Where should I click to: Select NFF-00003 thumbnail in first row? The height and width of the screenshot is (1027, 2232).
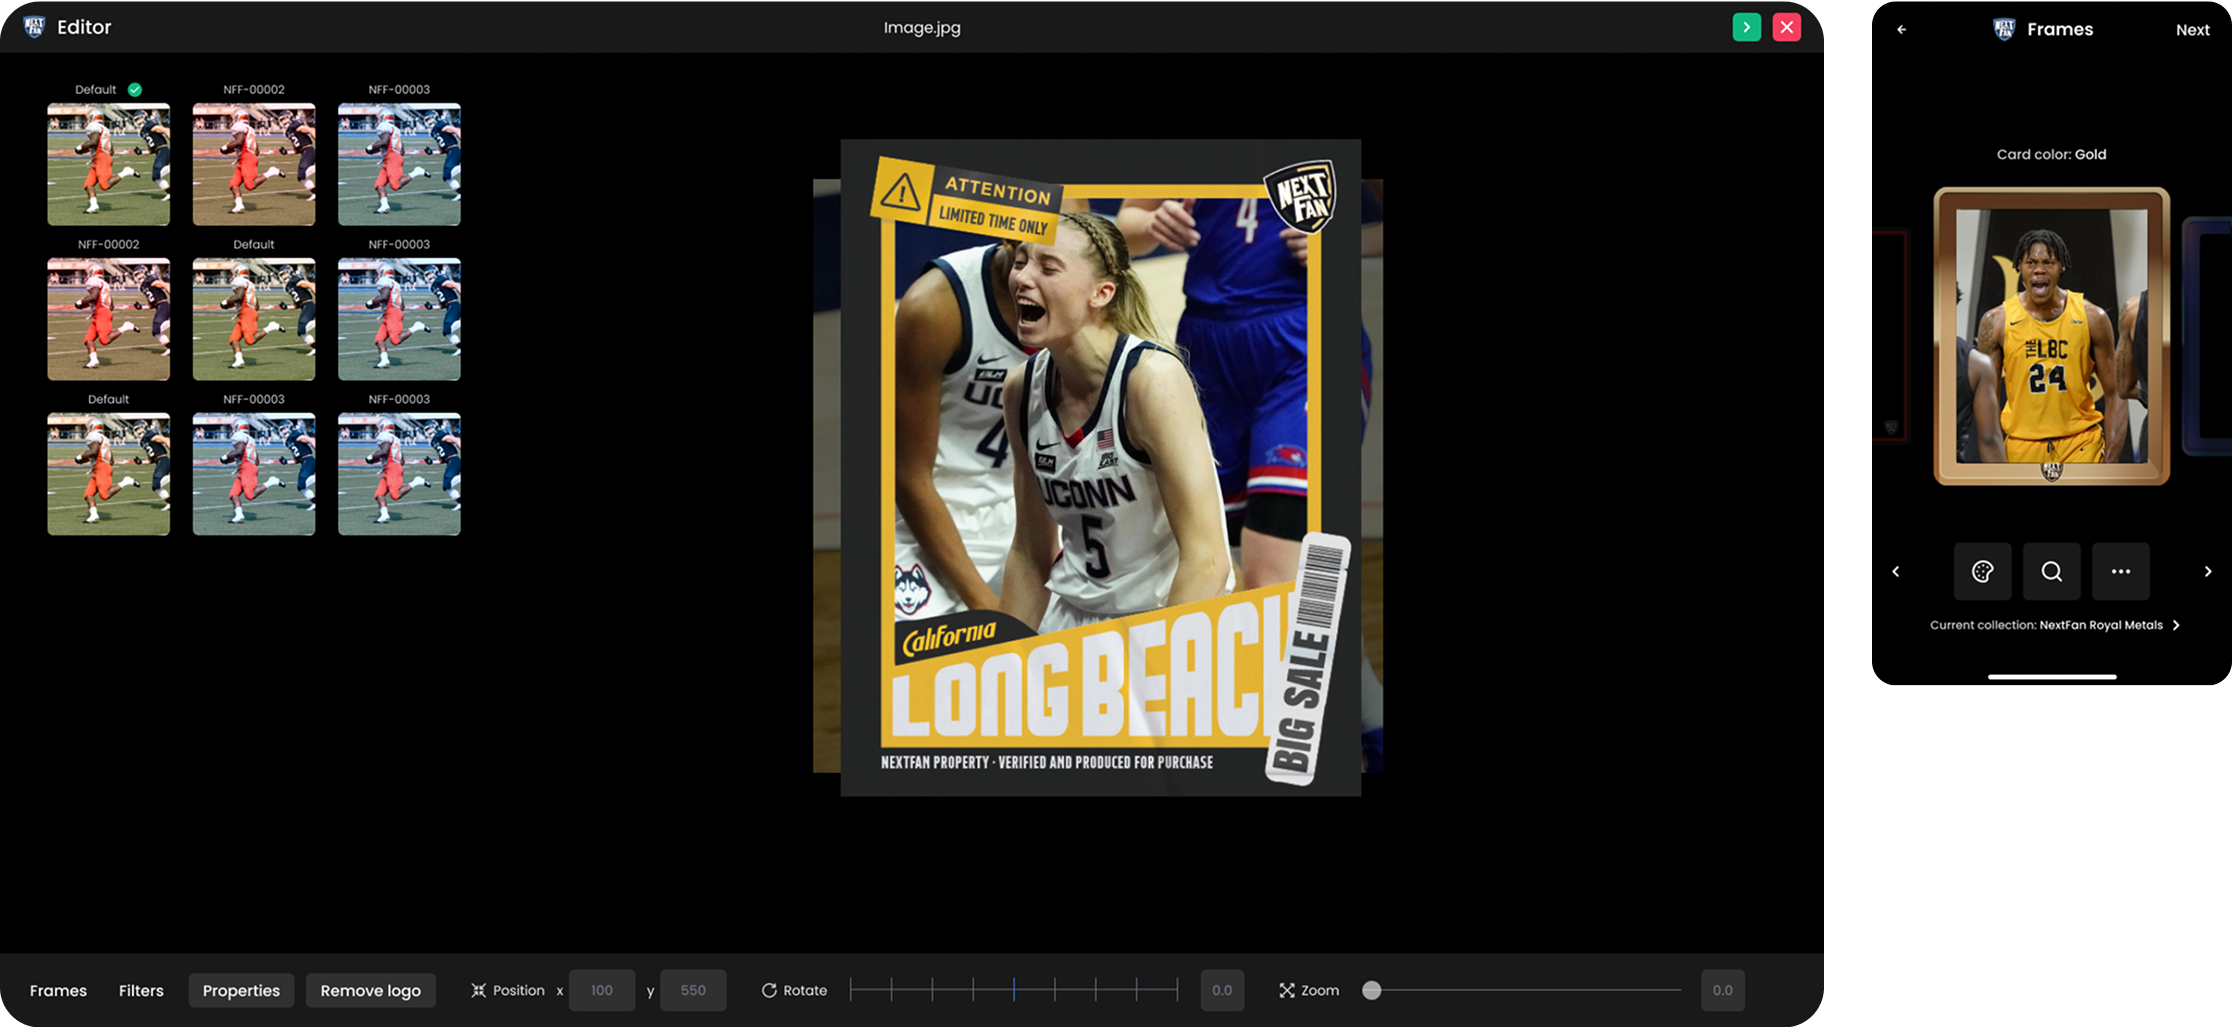point(399,164)
